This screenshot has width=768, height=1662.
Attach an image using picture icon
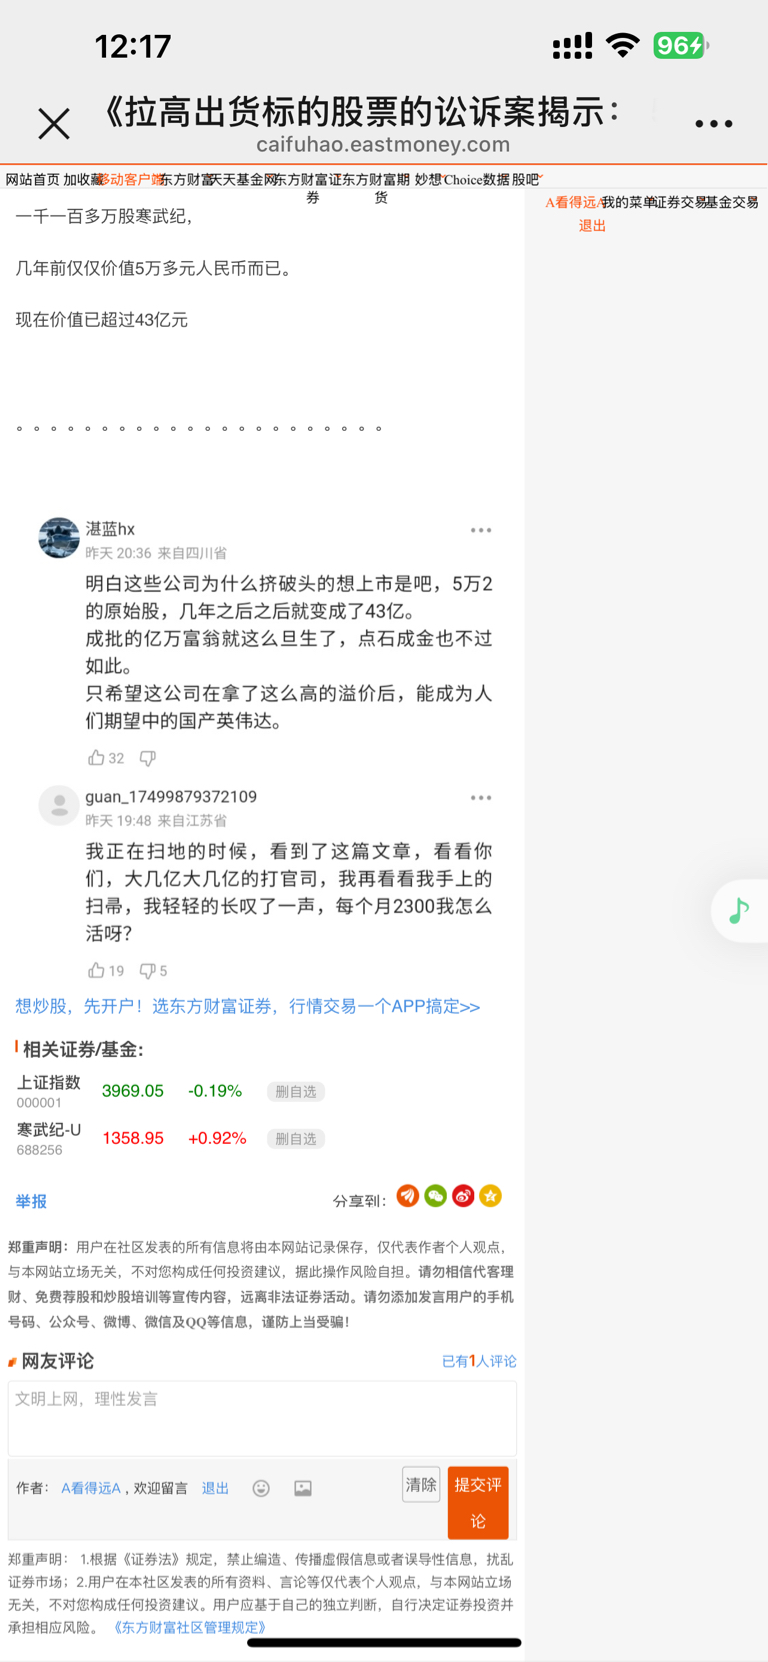tap(303, 1488)
